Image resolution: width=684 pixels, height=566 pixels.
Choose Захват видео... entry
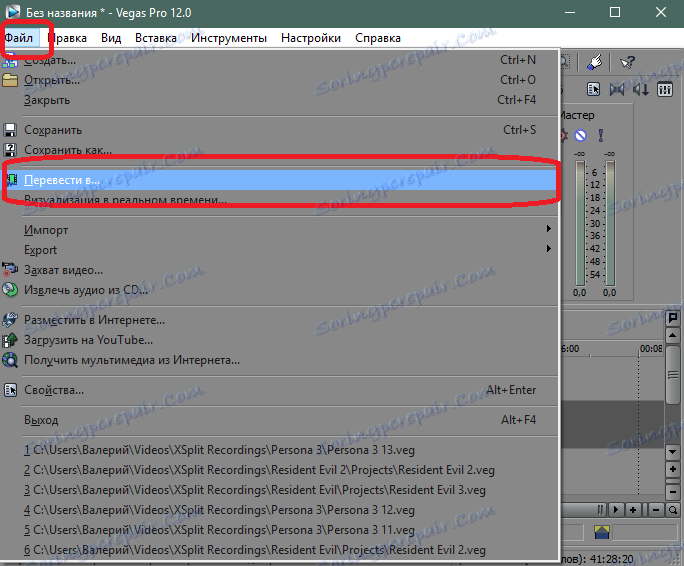(x=280, y=270)
